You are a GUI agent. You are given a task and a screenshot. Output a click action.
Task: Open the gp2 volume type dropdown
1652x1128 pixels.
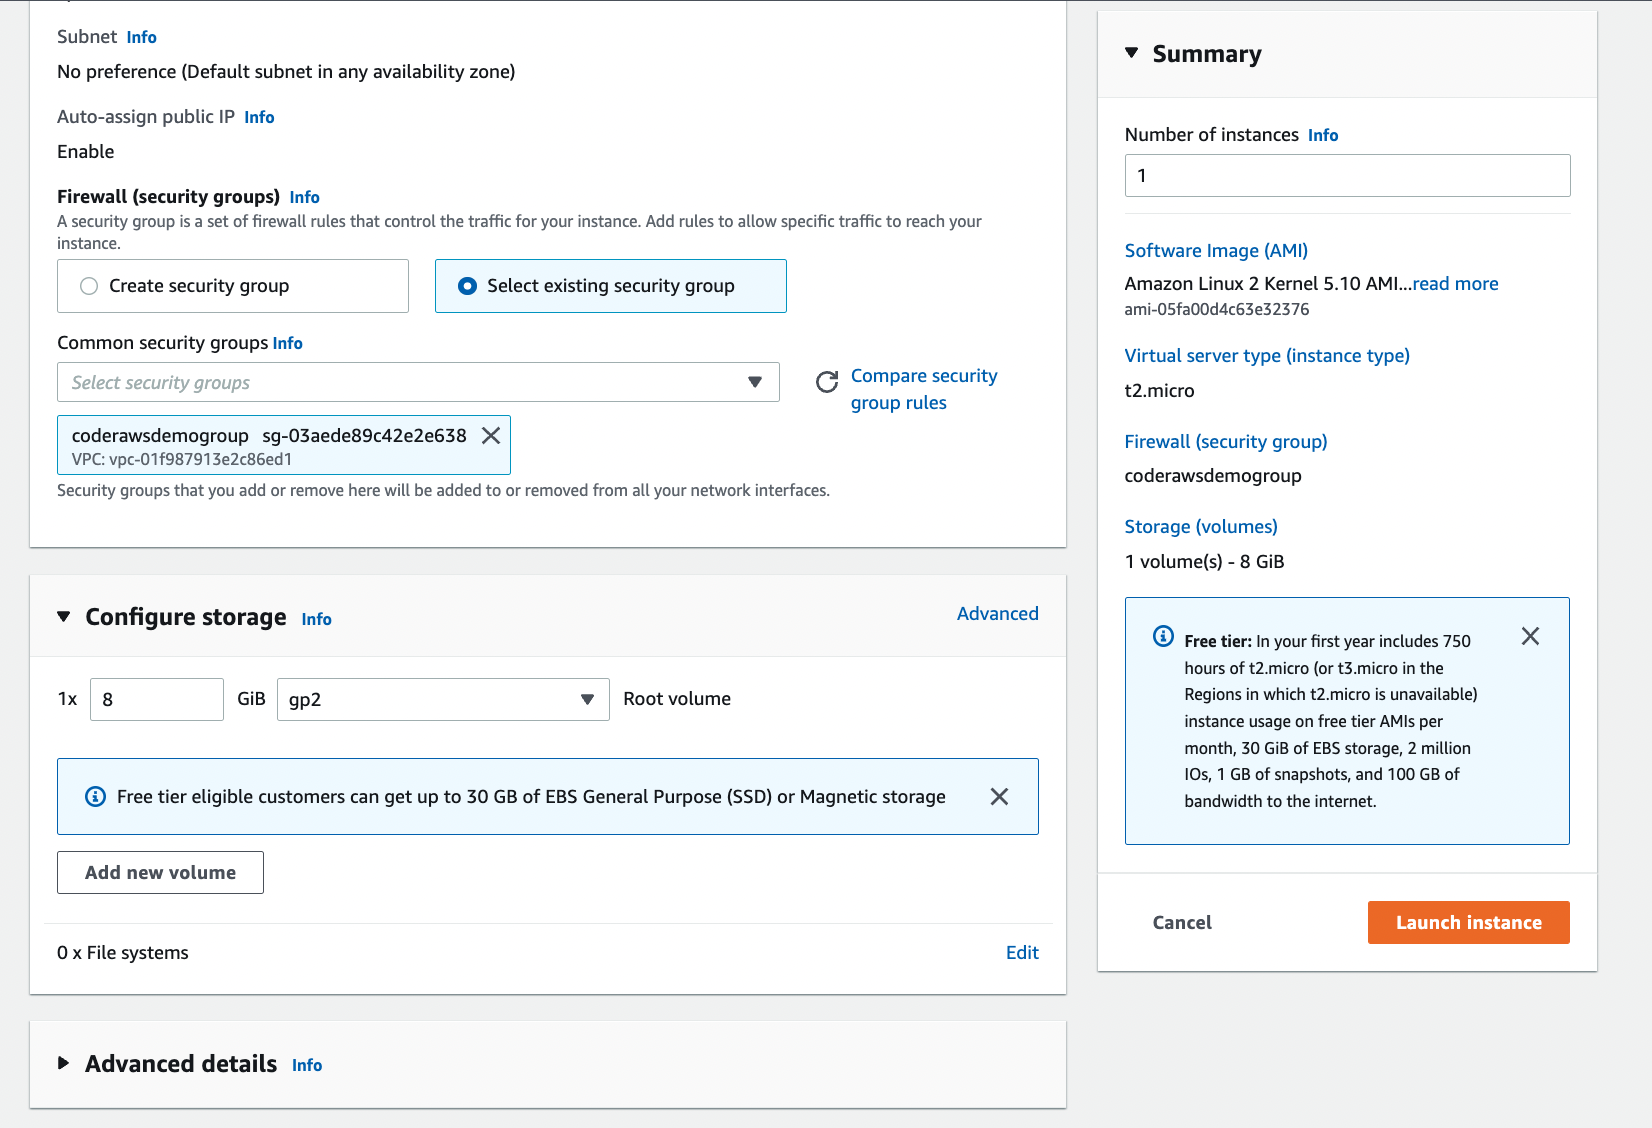(x=443, y=700)
